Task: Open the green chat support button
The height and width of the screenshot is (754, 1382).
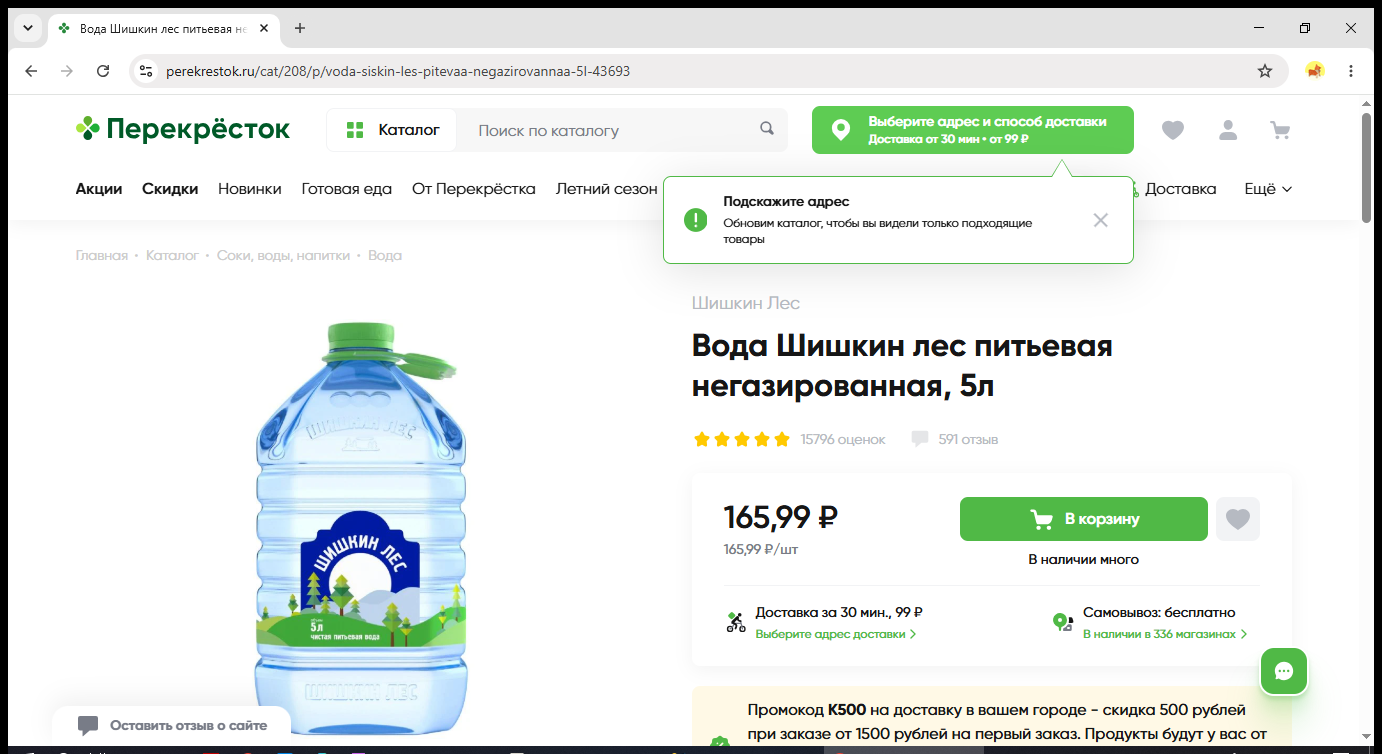Action: (1284, 671)
